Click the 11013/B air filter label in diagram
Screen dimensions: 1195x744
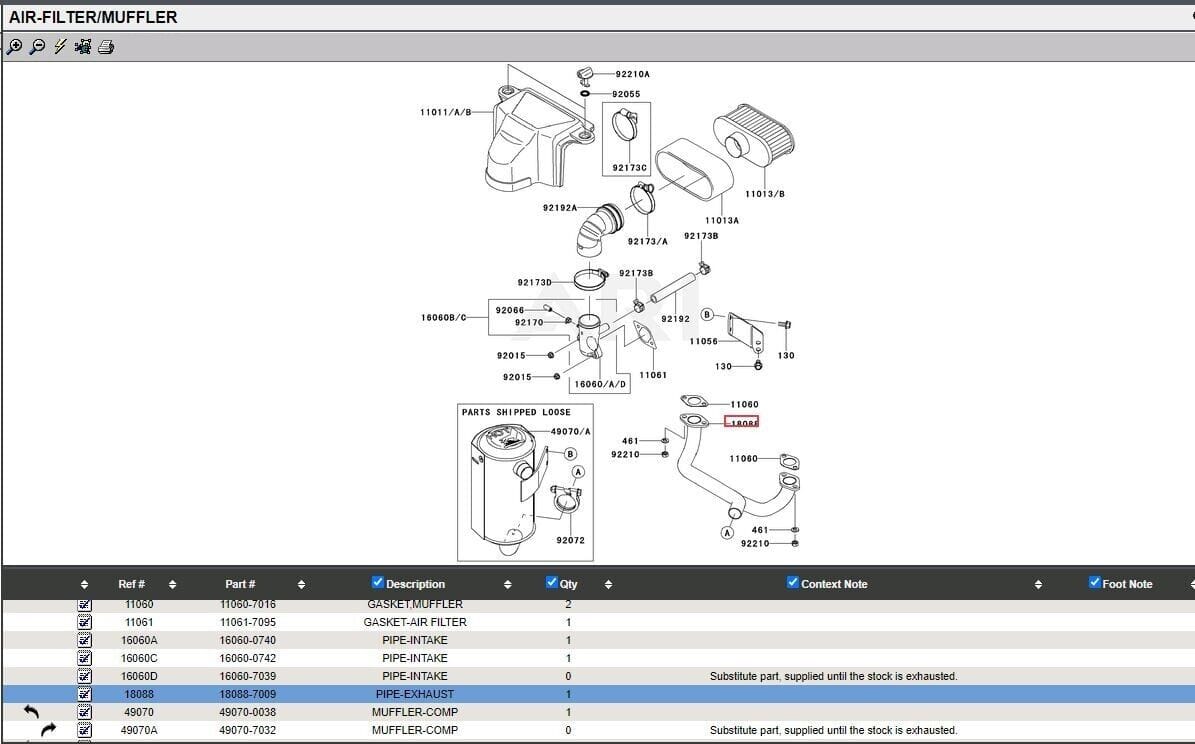[x=765, y=194]
